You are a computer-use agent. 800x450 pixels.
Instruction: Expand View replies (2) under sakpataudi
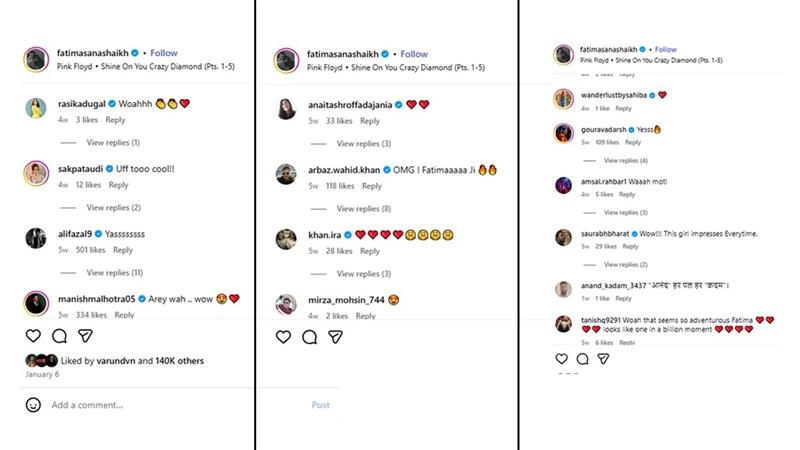[x=113, y=207]
